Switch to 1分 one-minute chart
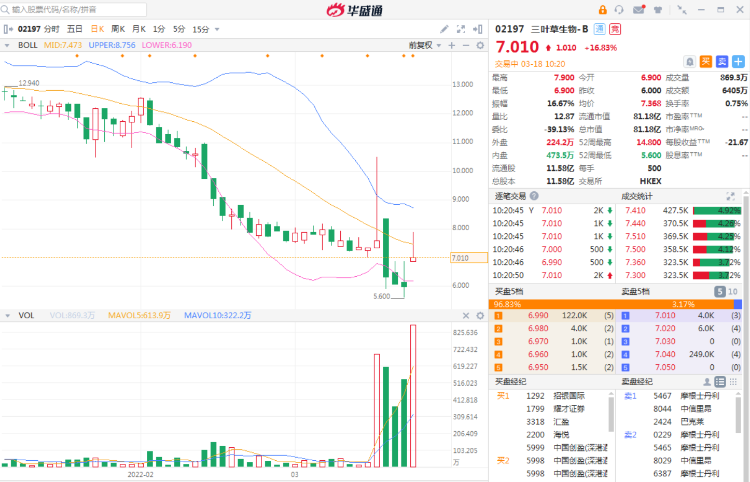This screenshot has width=750, height=482. pyautogui.click(x=159, y=29)
